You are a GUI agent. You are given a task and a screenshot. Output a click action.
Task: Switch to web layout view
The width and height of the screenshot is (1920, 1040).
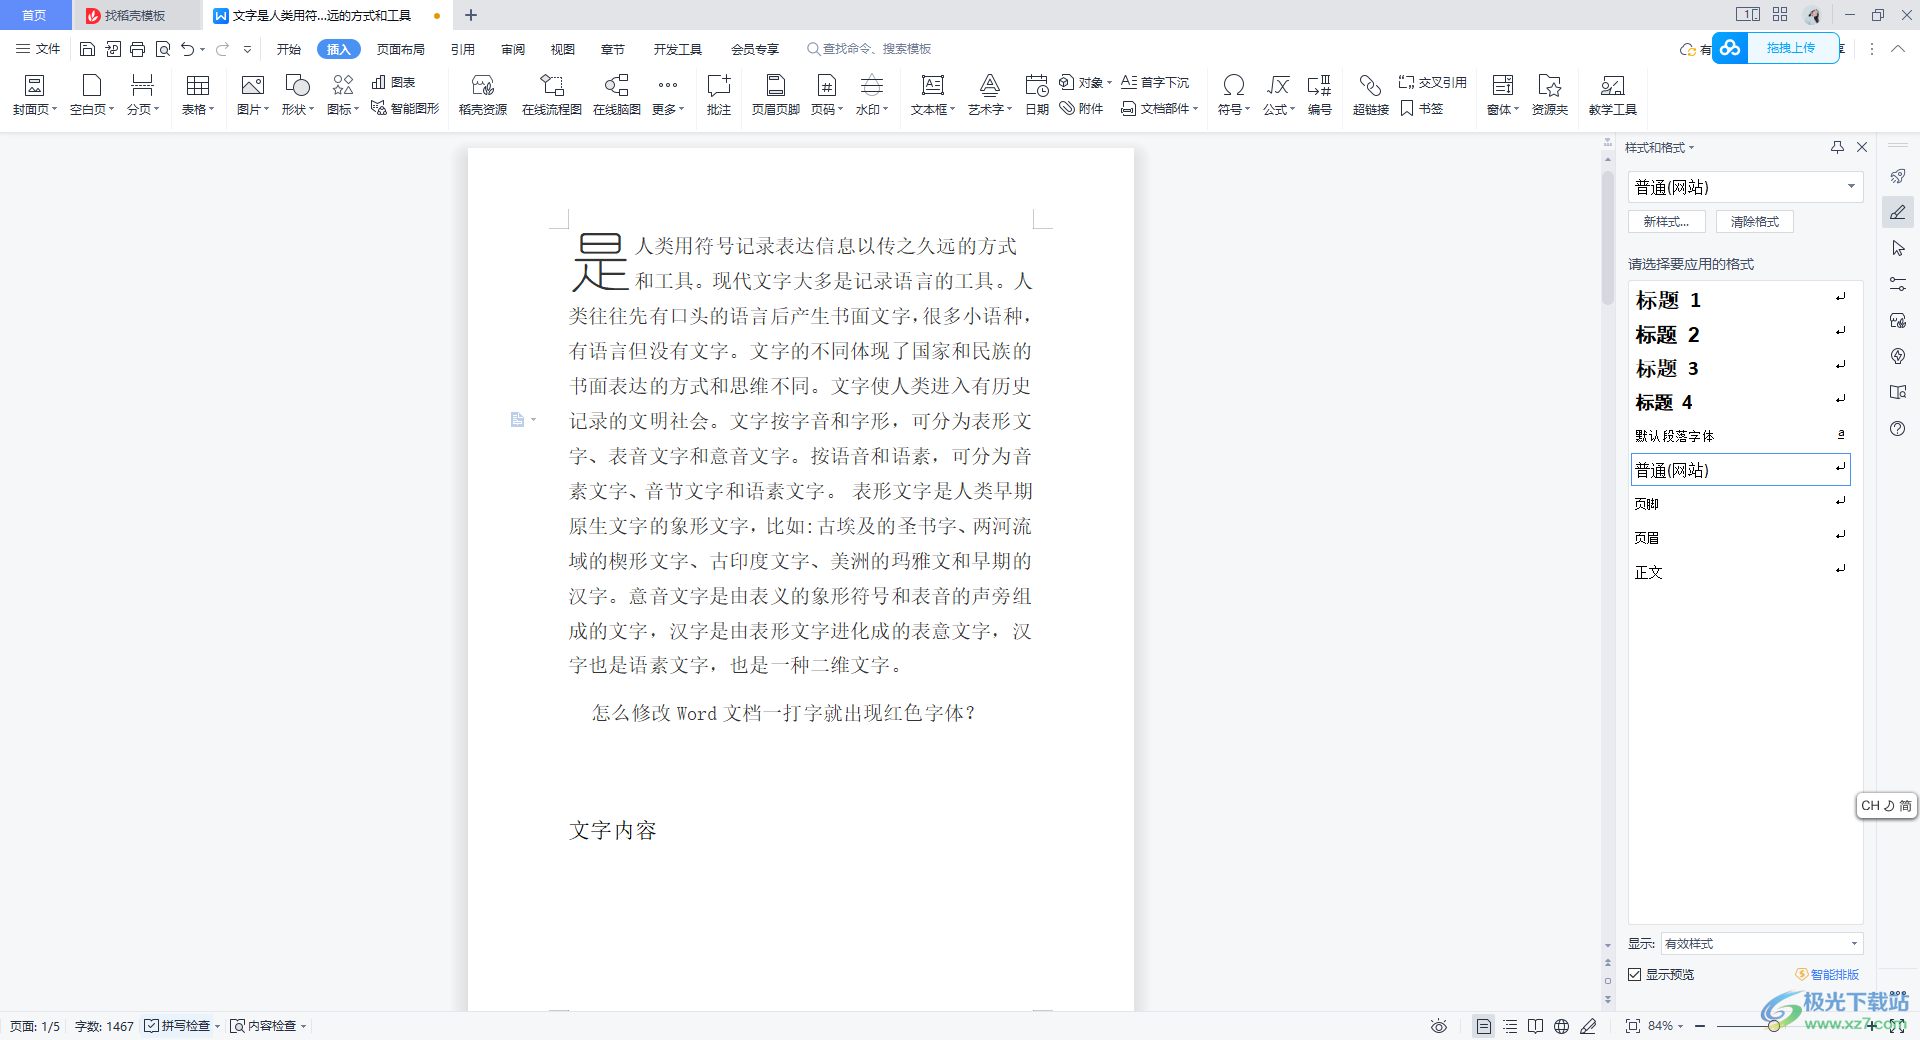(1562, 1026)
